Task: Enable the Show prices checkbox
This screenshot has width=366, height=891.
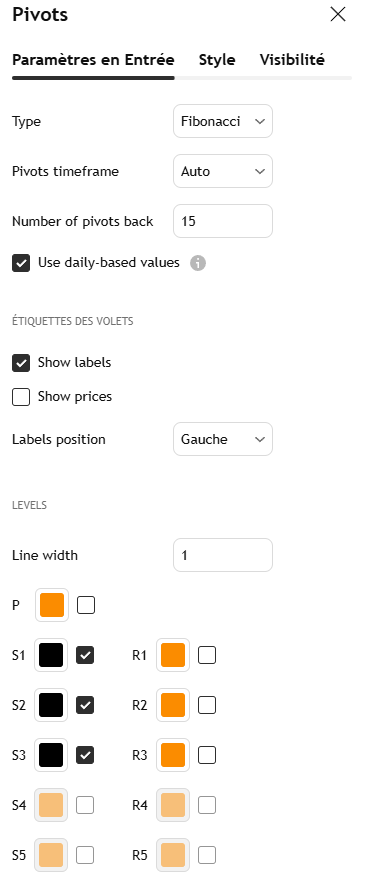Action: pos(21,397)
